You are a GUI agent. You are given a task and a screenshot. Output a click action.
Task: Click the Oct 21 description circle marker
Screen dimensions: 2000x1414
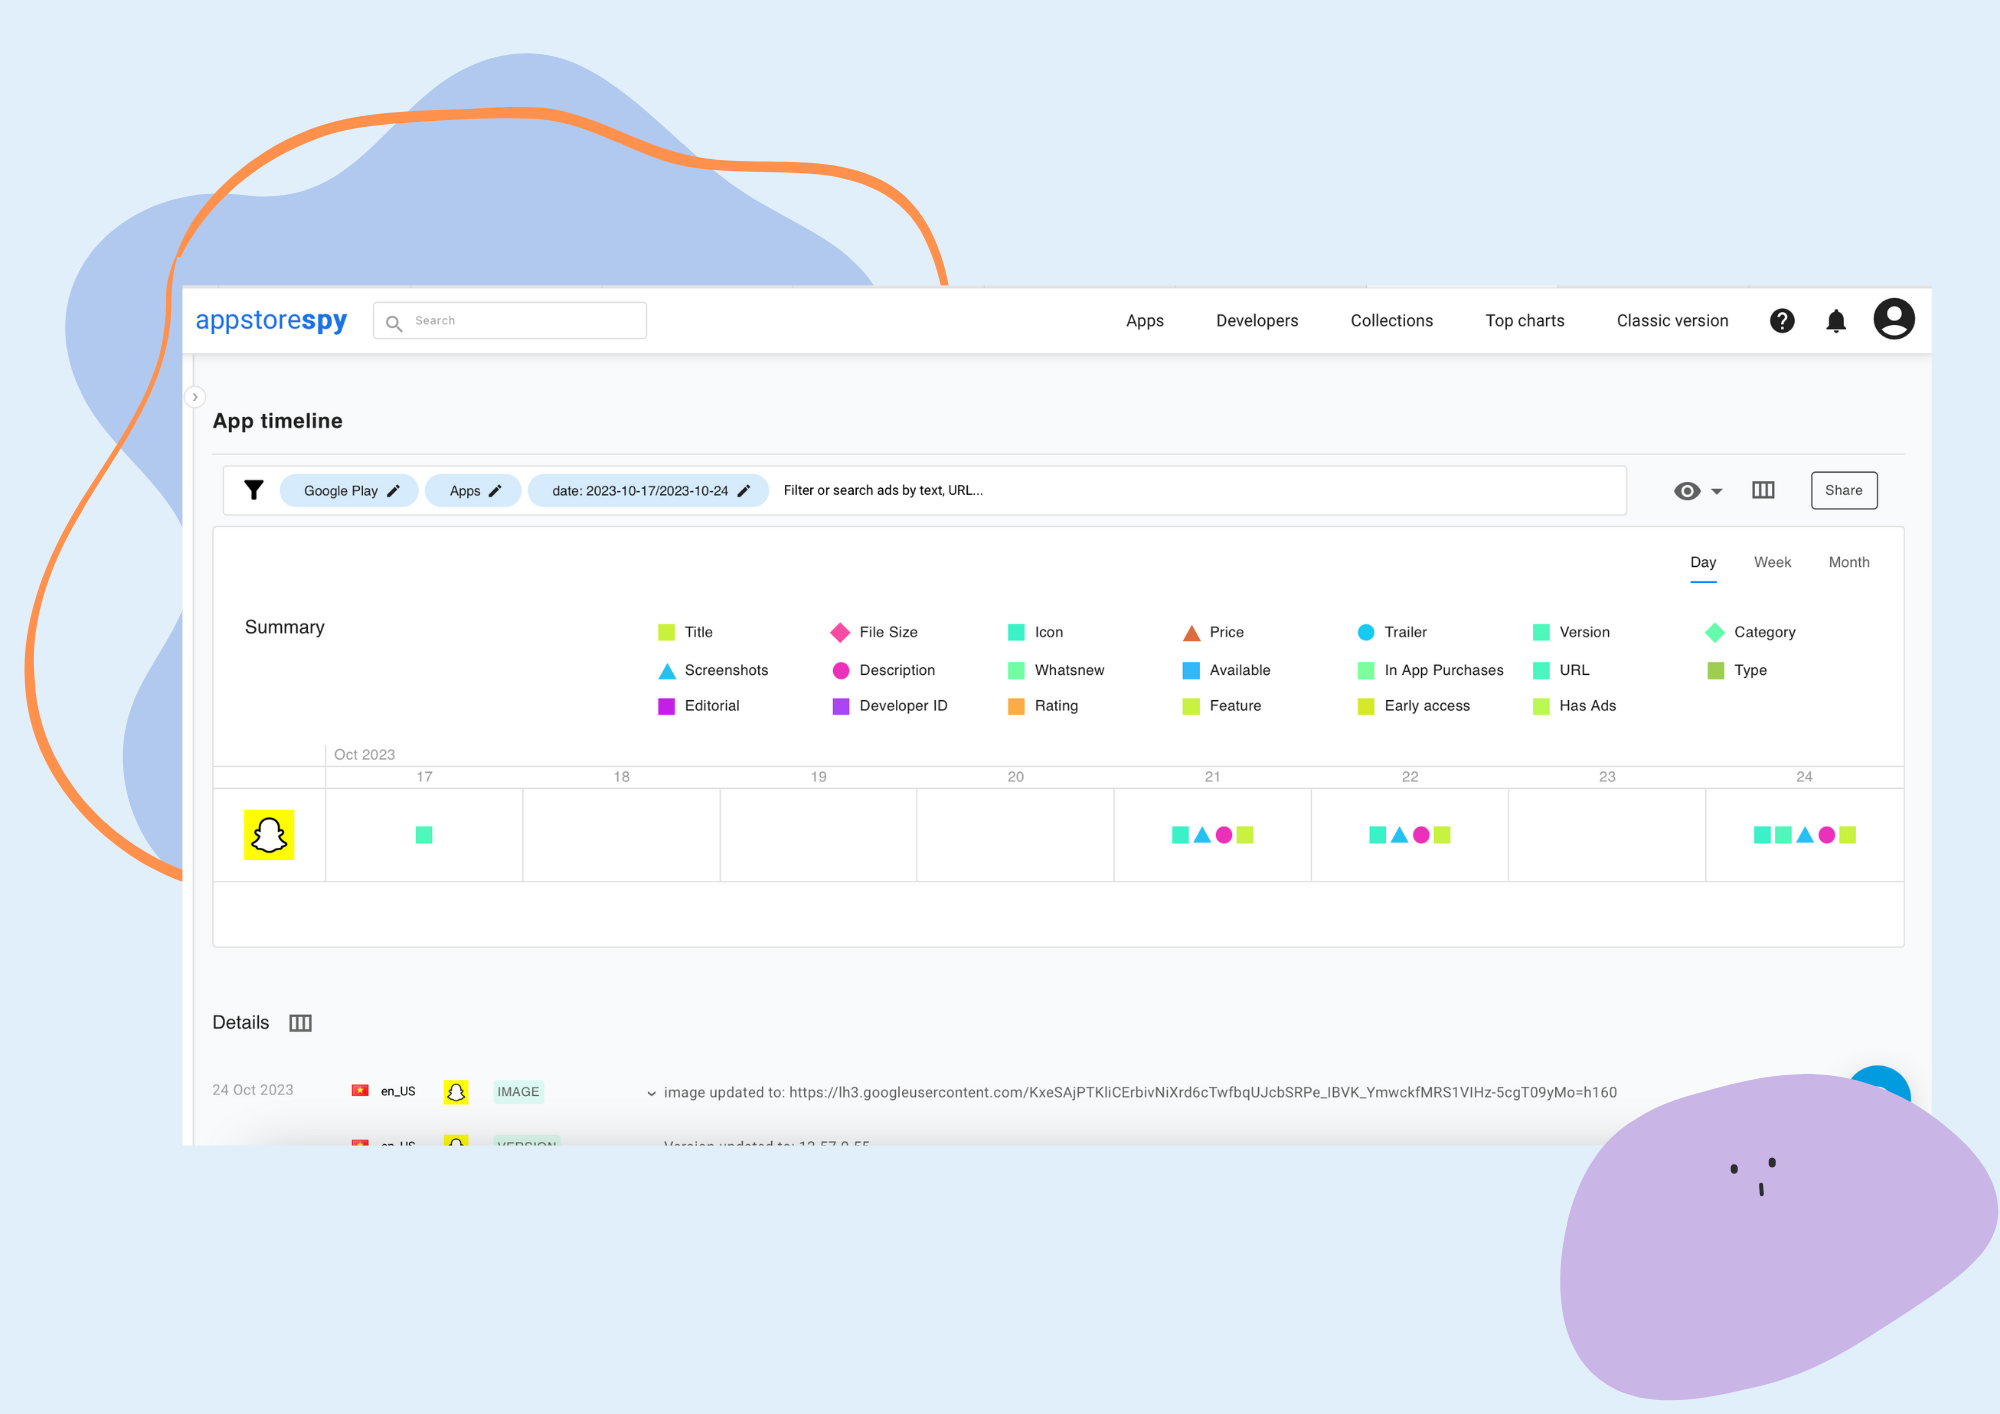(1224, 835)
